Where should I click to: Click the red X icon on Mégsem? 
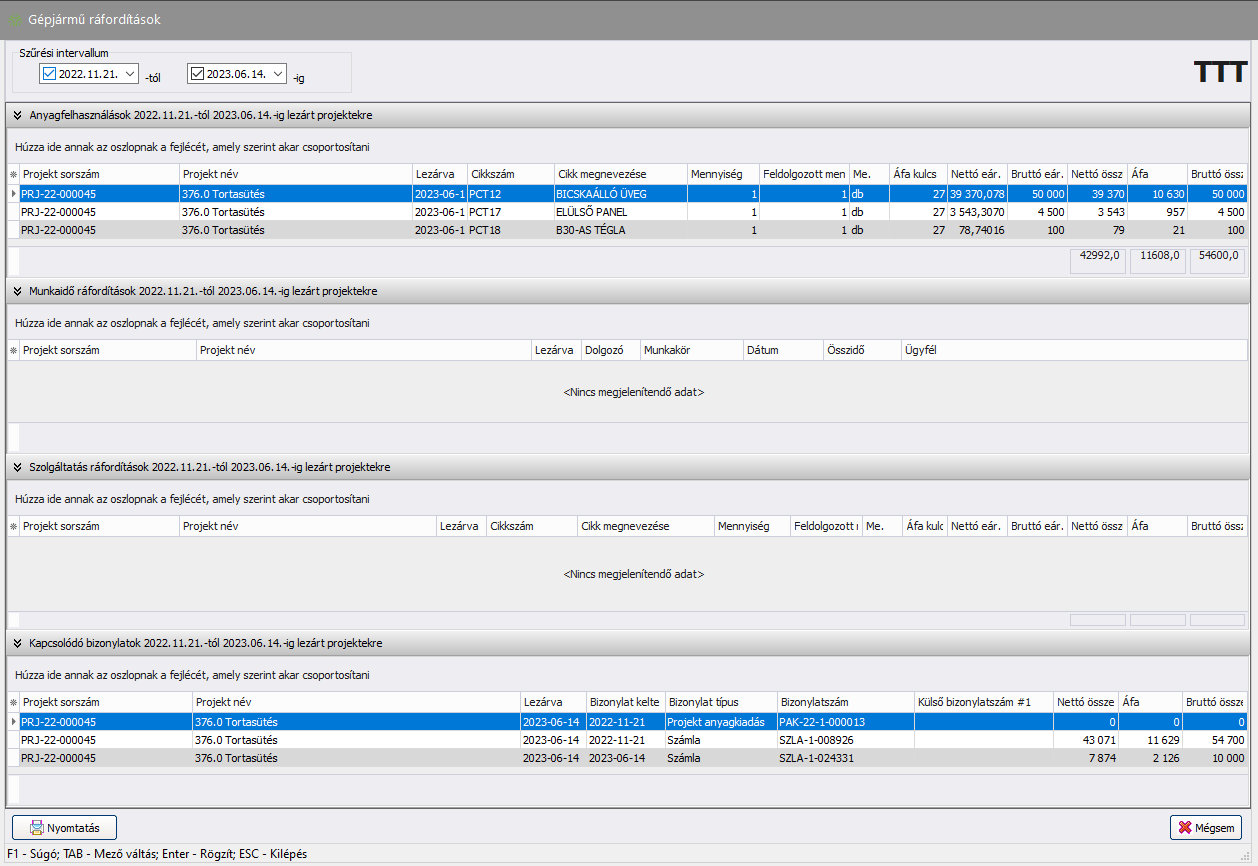point(1185,828)
